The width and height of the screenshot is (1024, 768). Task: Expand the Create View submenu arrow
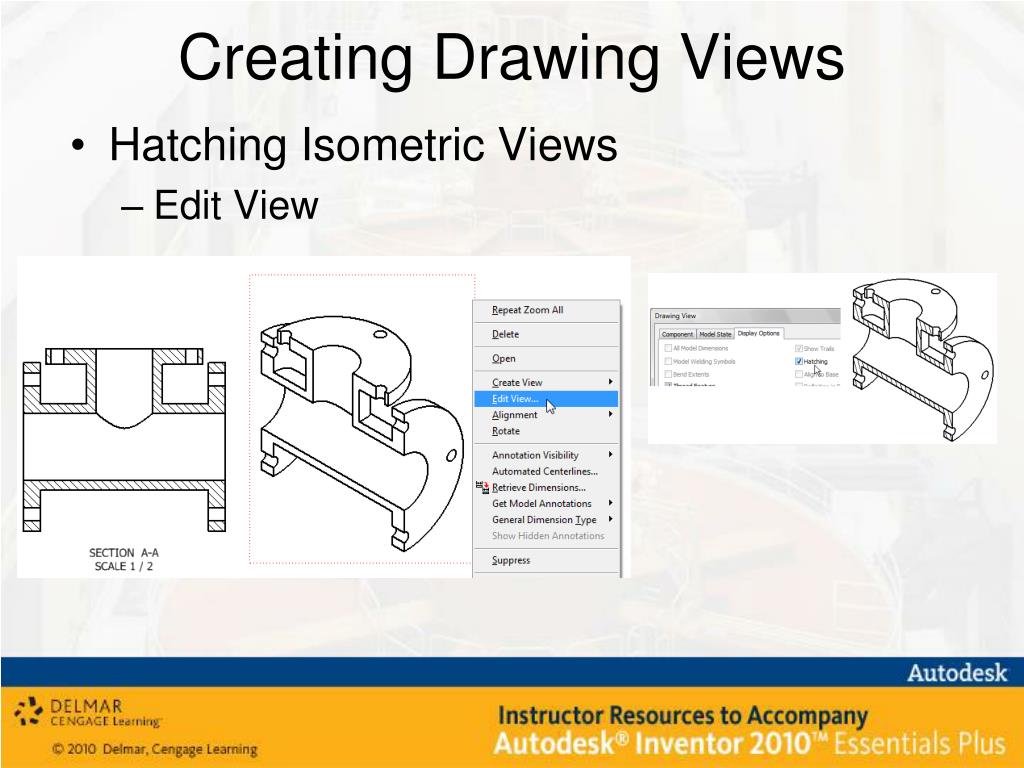pos(611,381)
